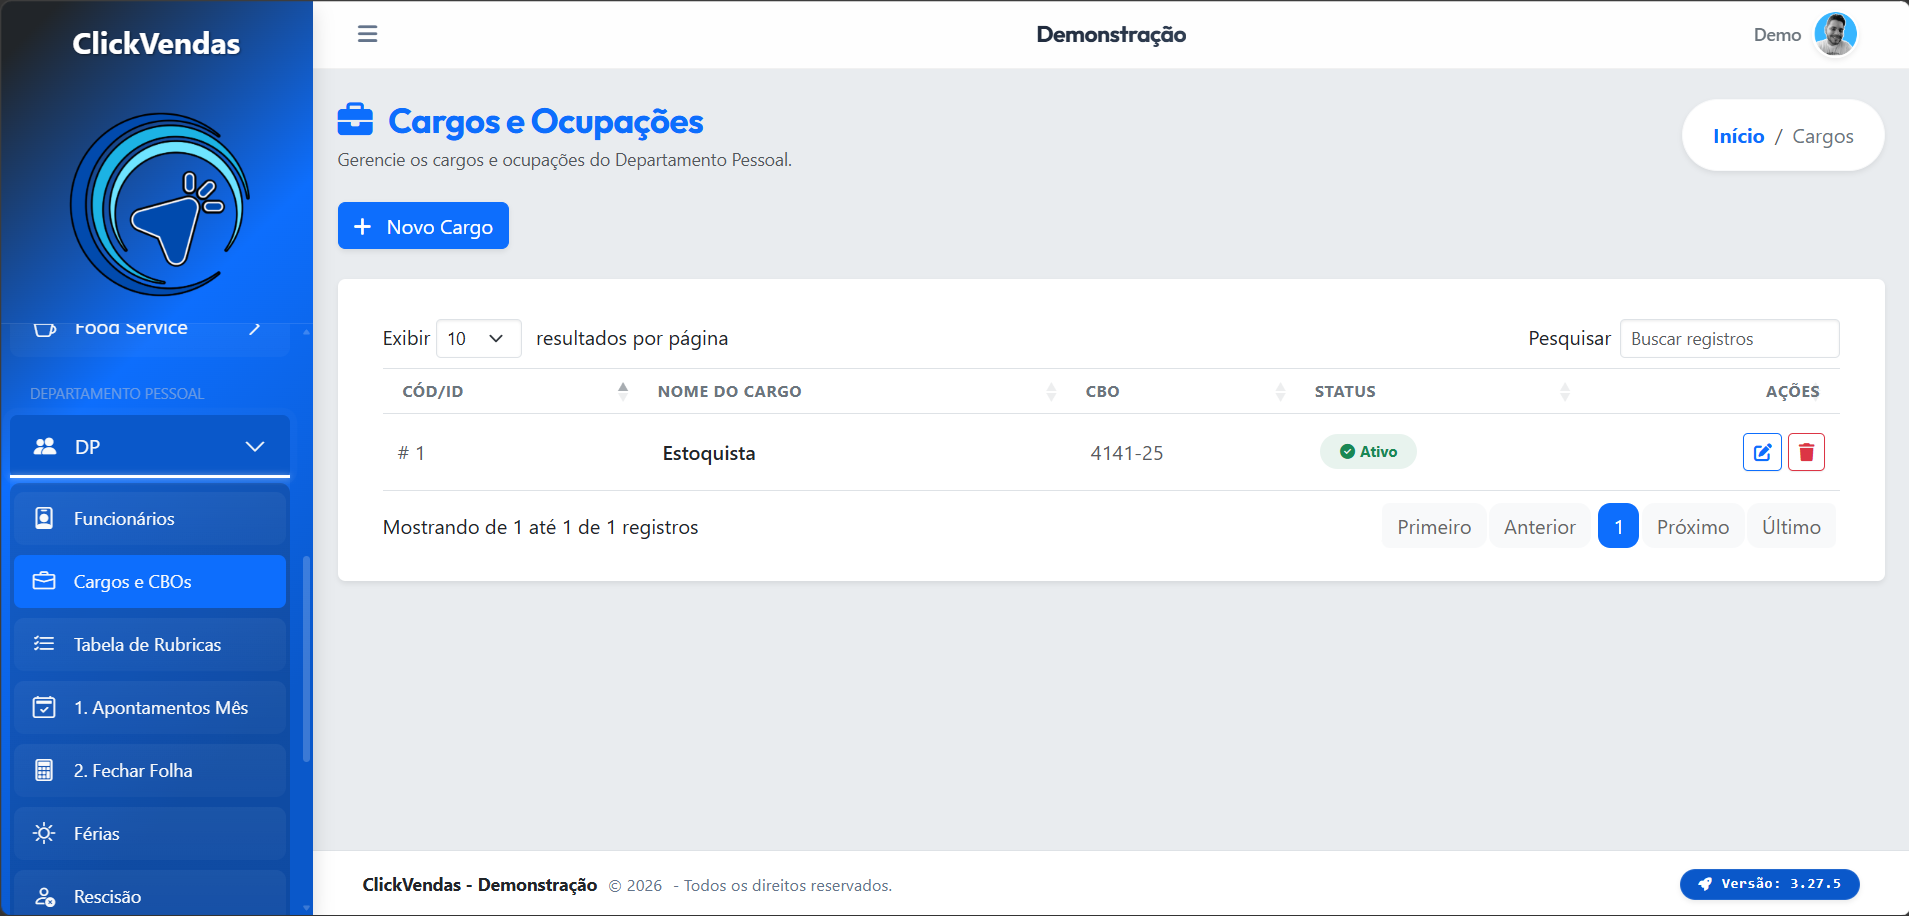Sort by CBO column arrows

click(1280, 391)
